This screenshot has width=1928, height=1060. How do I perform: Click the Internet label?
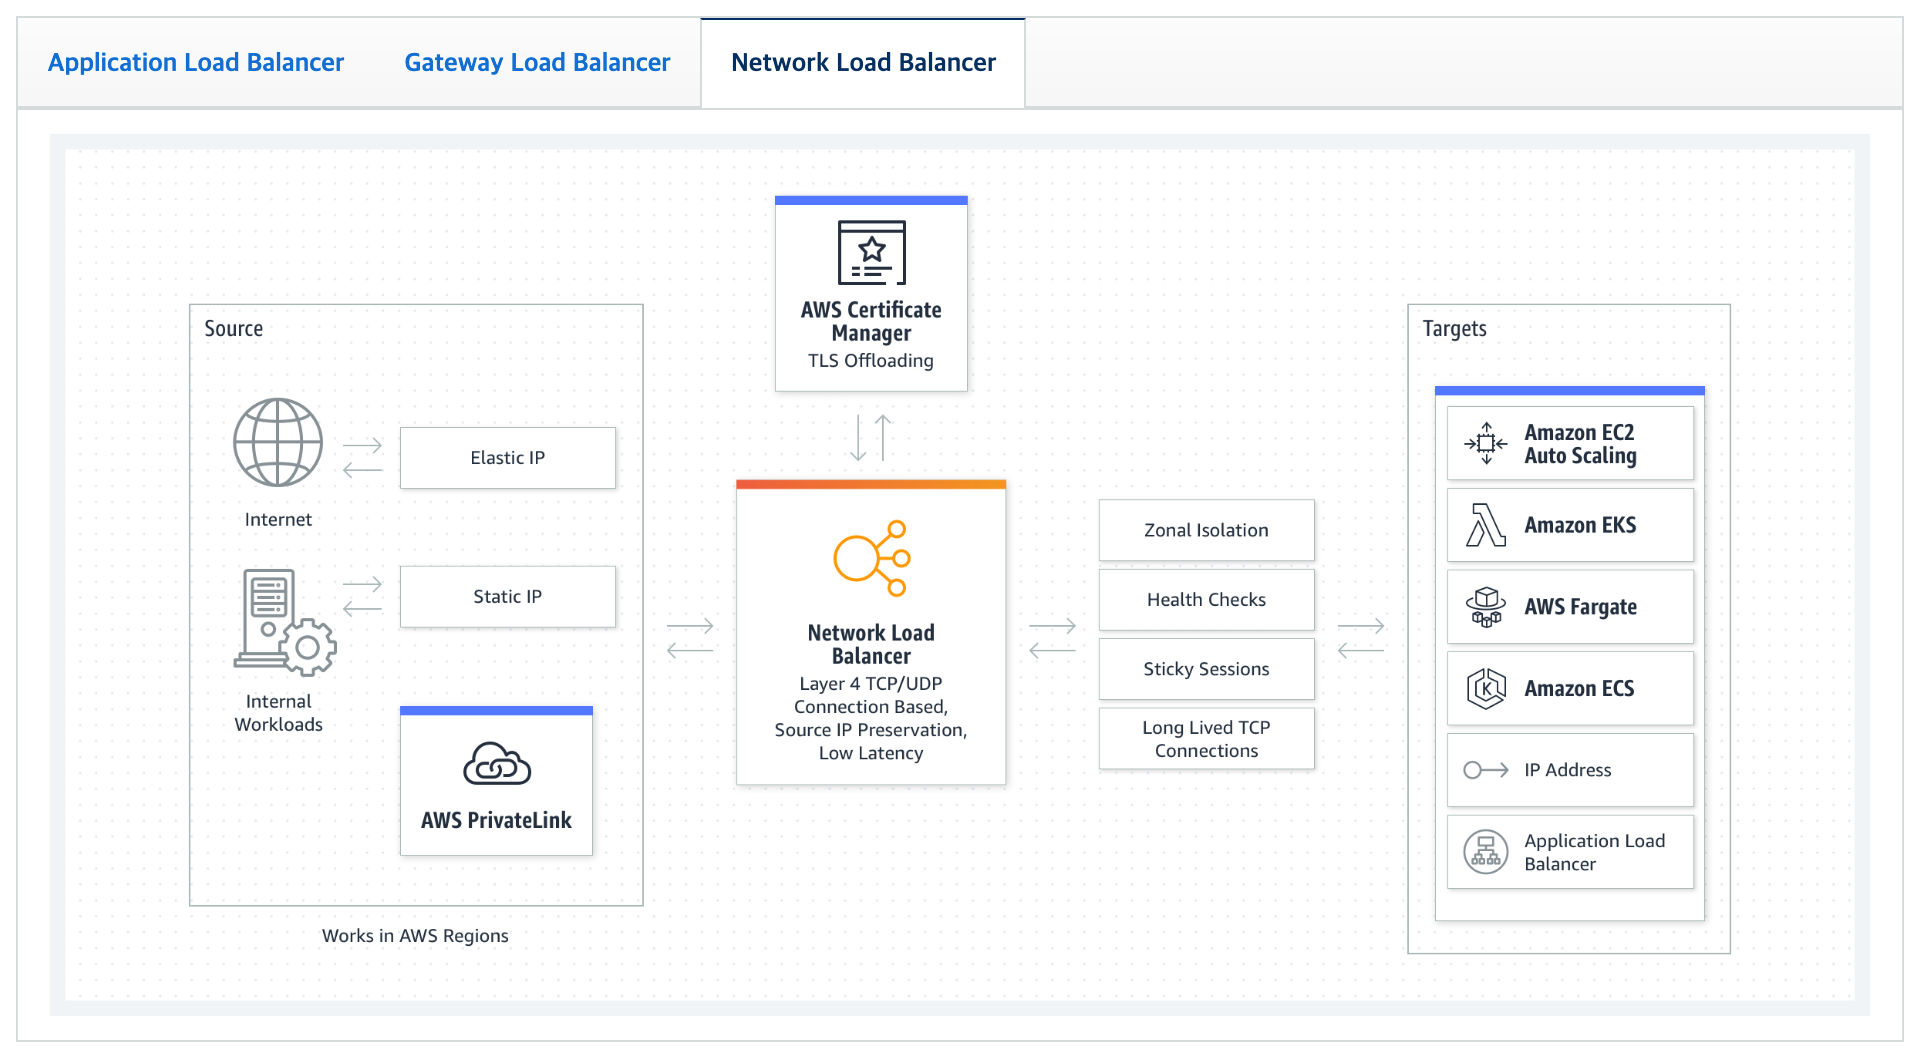tap(278, 519)
